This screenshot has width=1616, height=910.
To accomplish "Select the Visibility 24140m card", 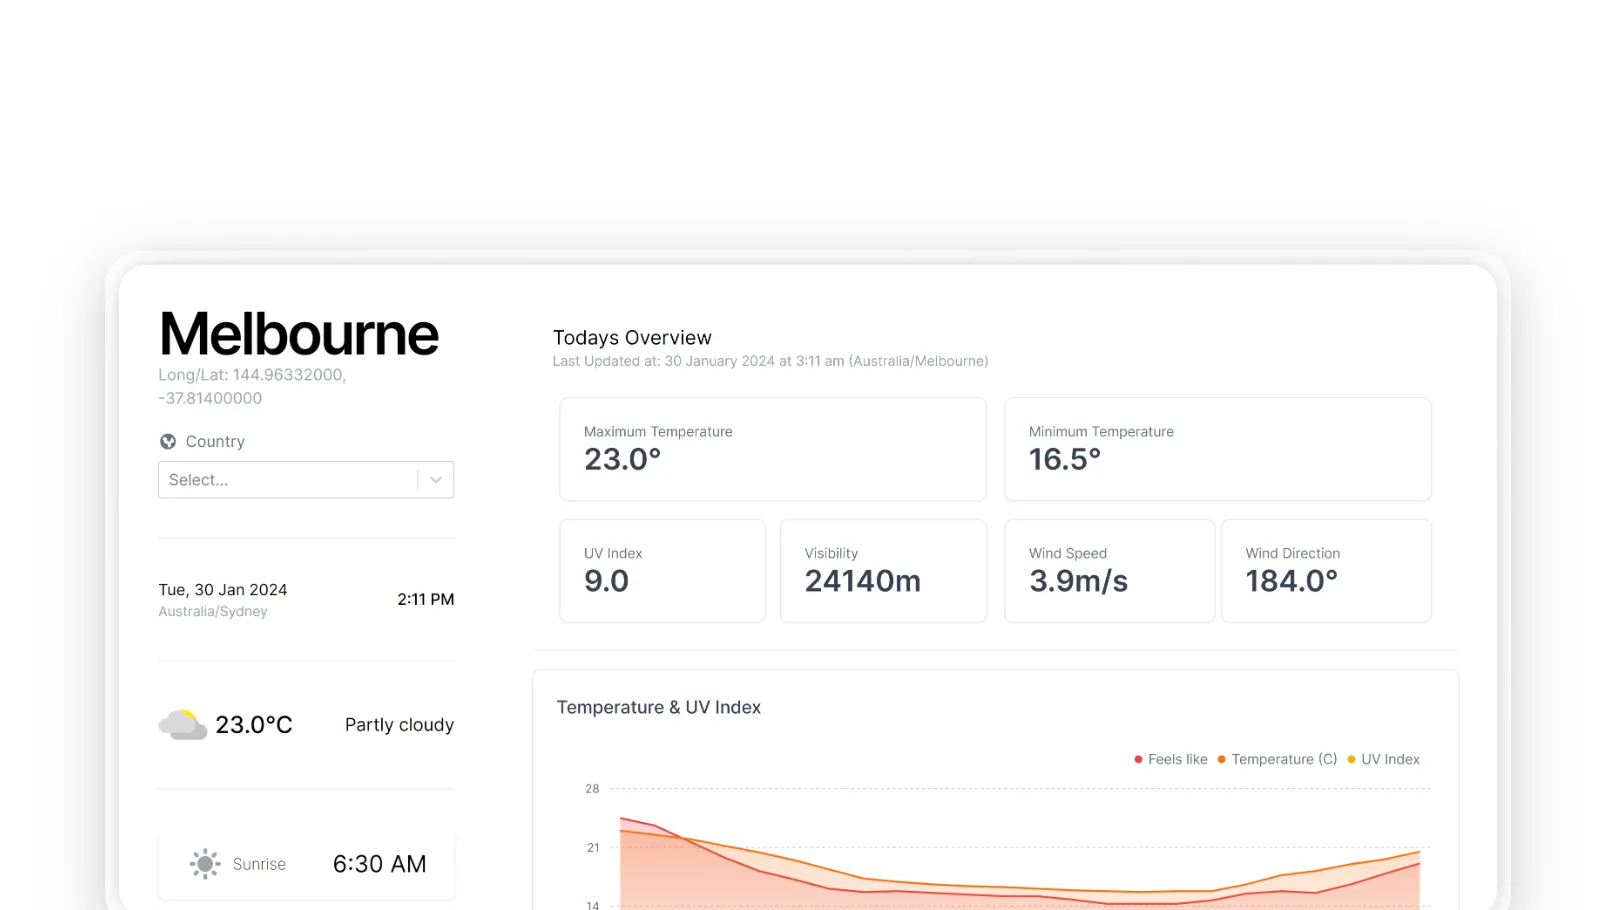I will [x=882, y=570].
